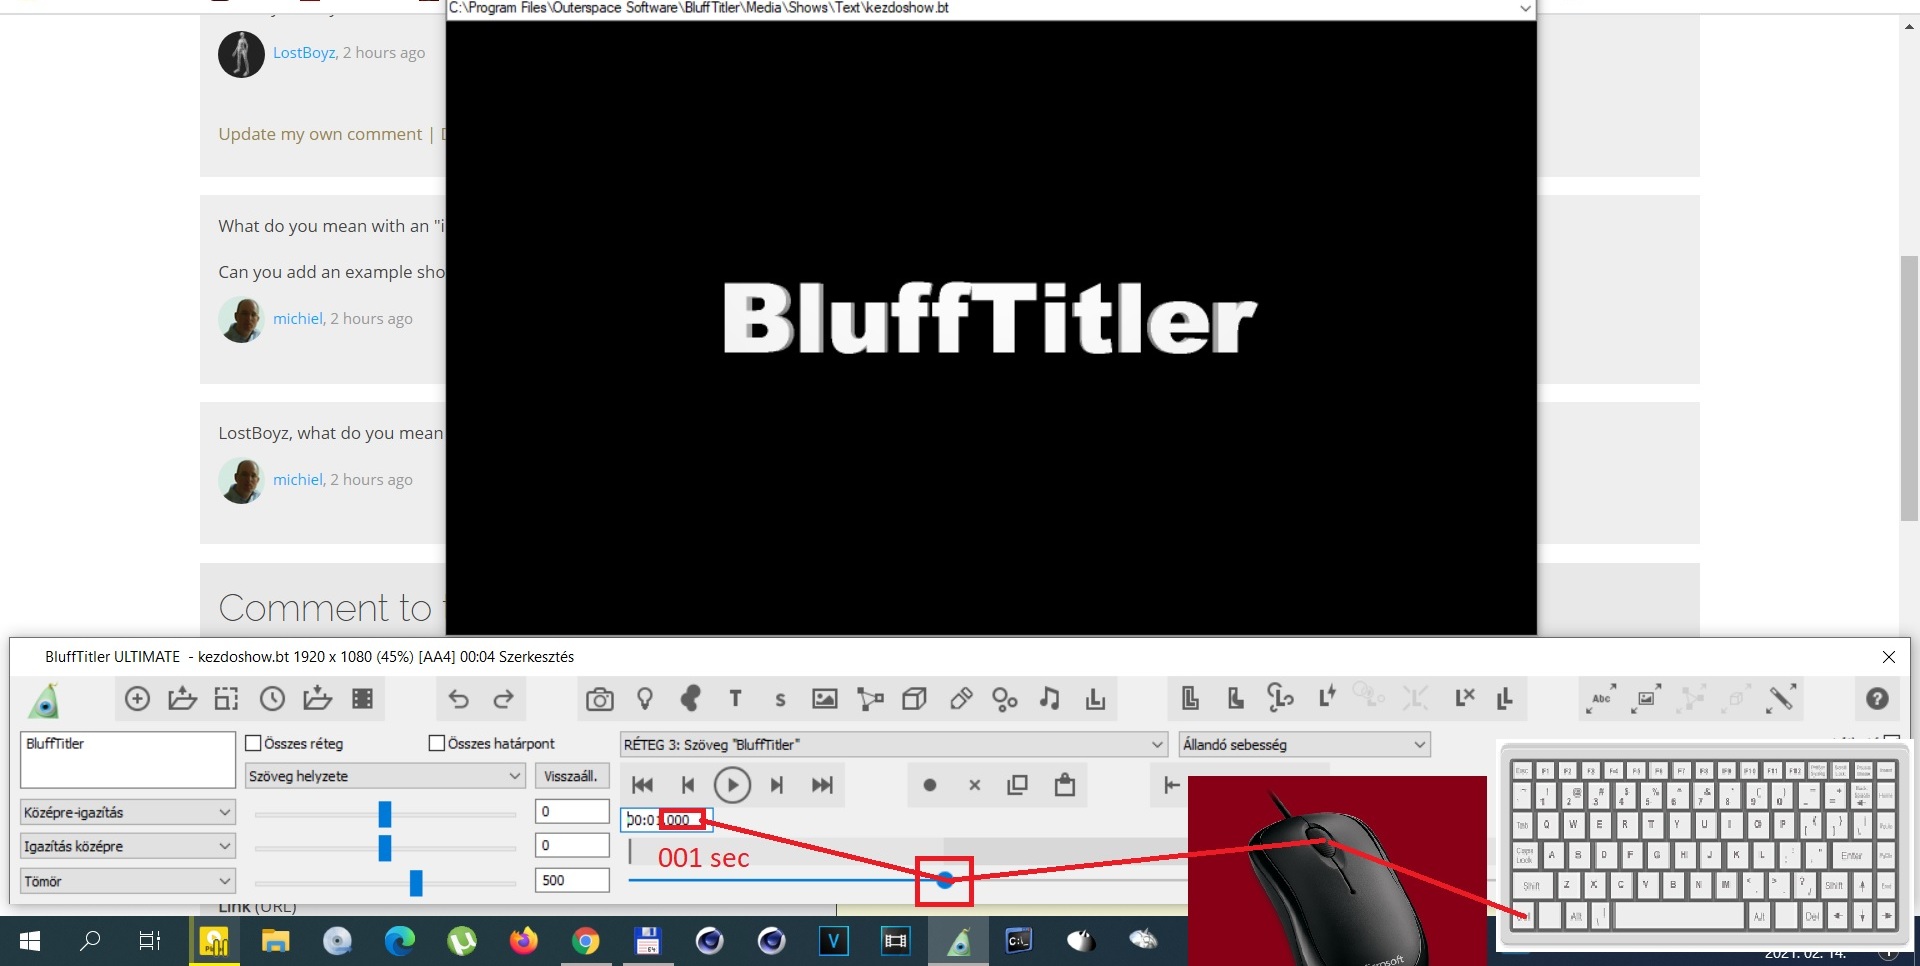This screenshot has height=966, width=1920.
Task: Click the BluffTitler text input box
Action: pyautogui.click(x=127, y=760)
